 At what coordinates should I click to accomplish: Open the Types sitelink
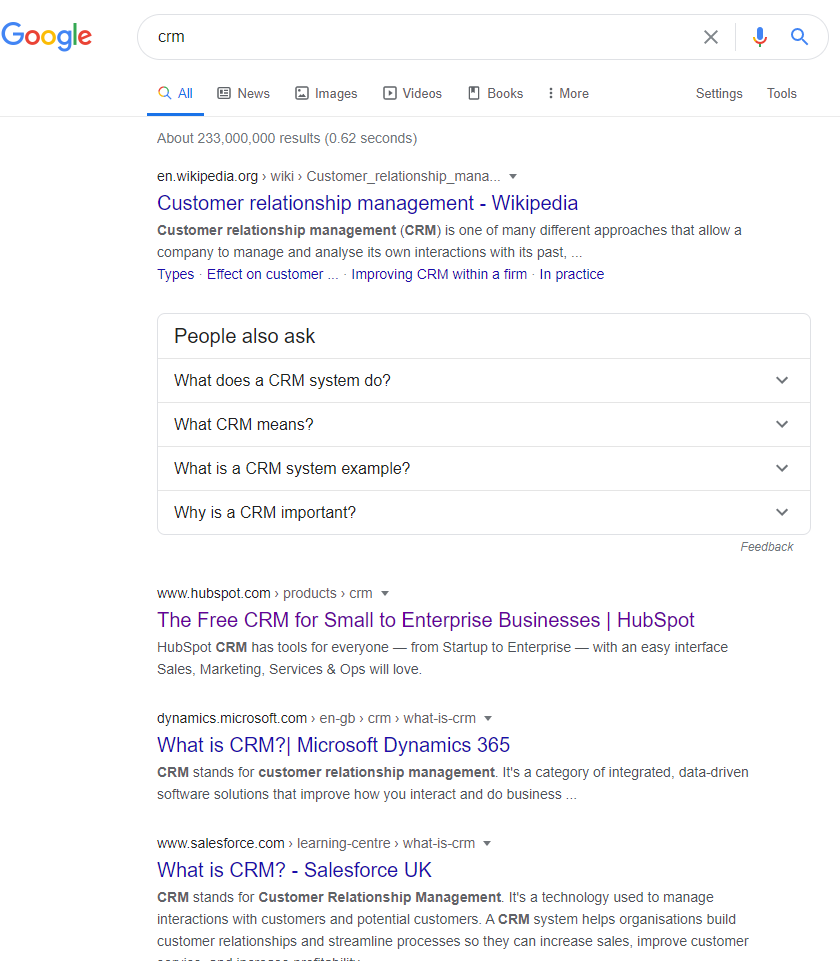[x=175, y=274]
